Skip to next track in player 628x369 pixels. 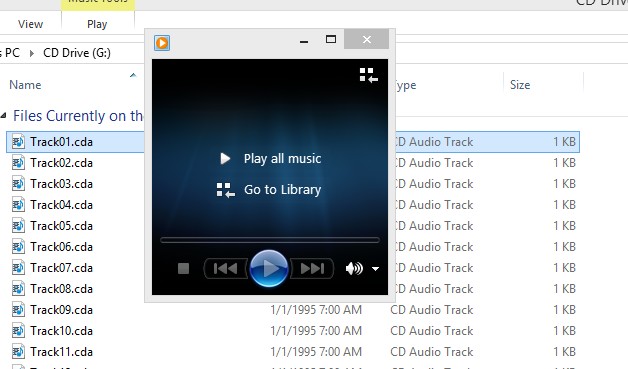click(x=312, y=268)
